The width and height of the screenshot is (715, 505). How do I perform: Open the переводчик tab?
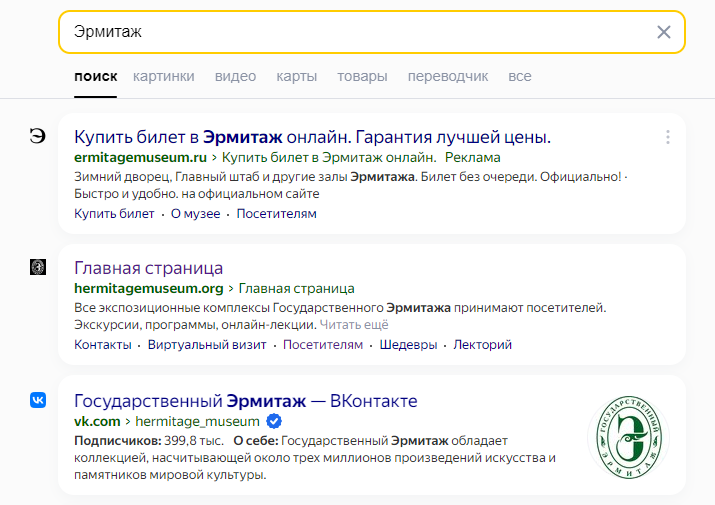[x=448, y=76]
